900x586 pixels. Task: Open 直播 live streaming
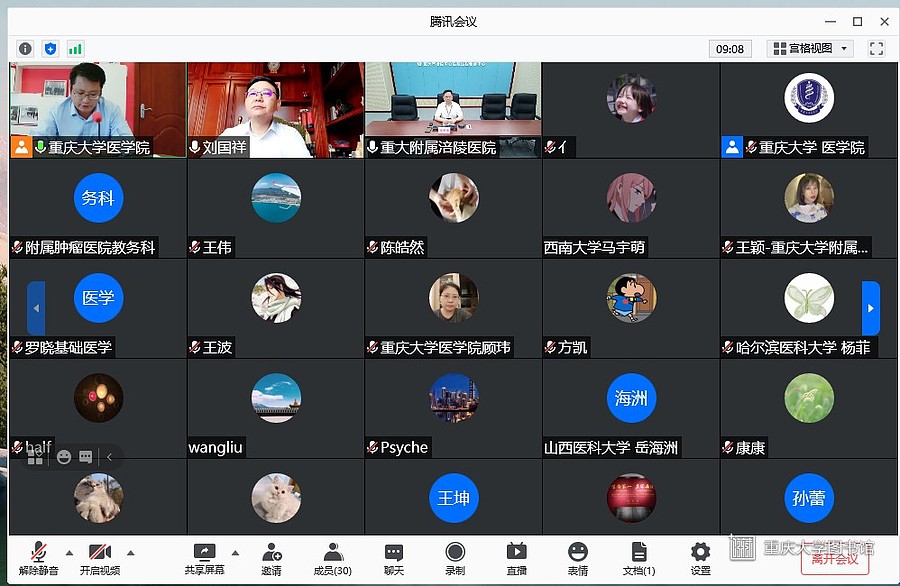pyautogui.click(x=517, y=558)
